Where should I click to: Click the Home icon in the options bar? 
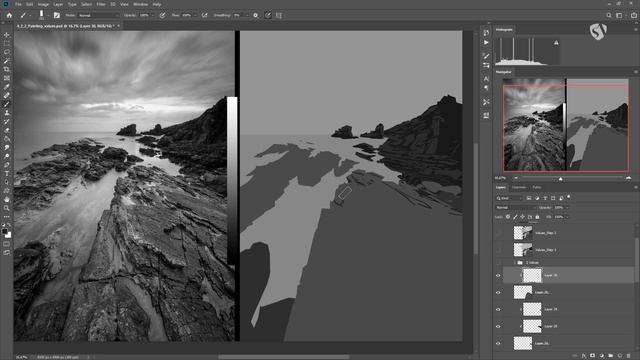point(9,15)
